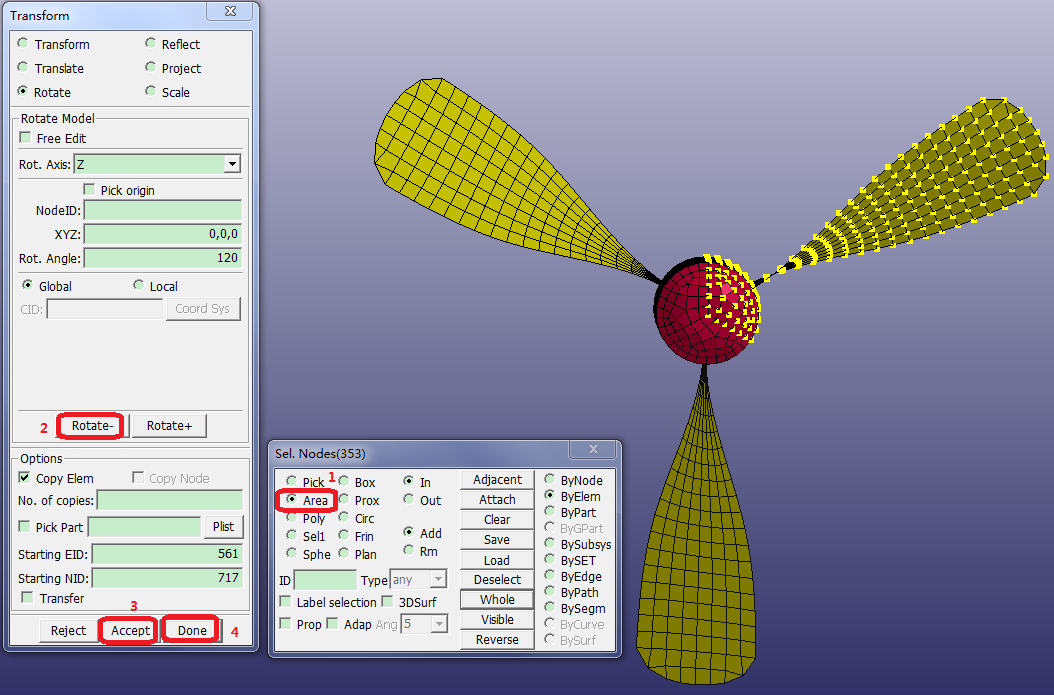Click the Rotate- button
This screenshot has width=1054, height=695.
(90, 426)
